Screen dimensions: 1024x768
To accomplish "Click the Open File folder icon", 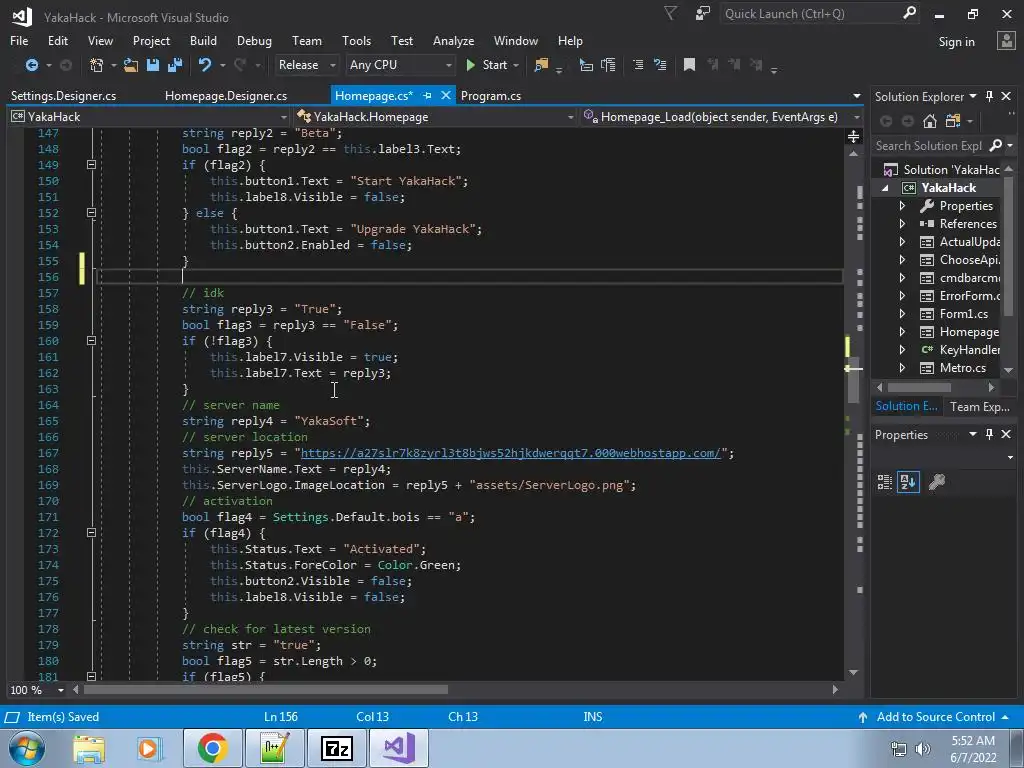I will [131, 65].
